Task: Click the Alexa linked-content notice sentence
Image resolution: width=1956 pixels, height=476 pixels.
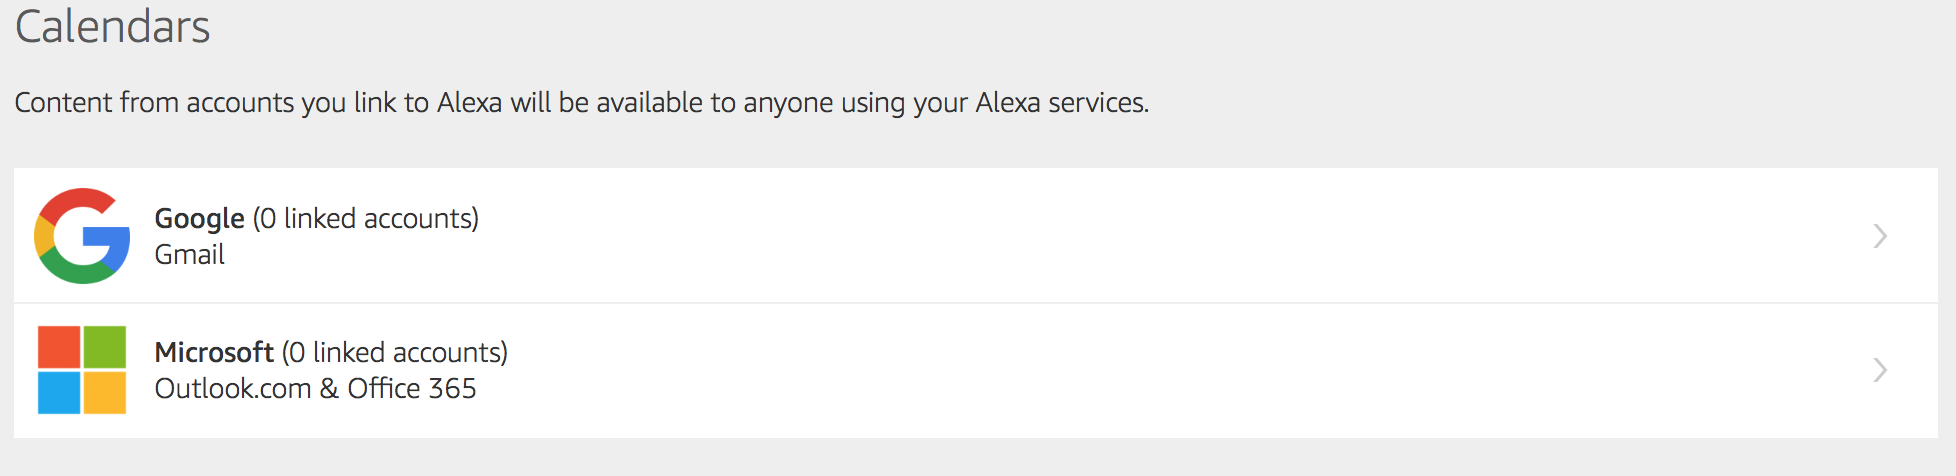Action: [x=581, y=103]
